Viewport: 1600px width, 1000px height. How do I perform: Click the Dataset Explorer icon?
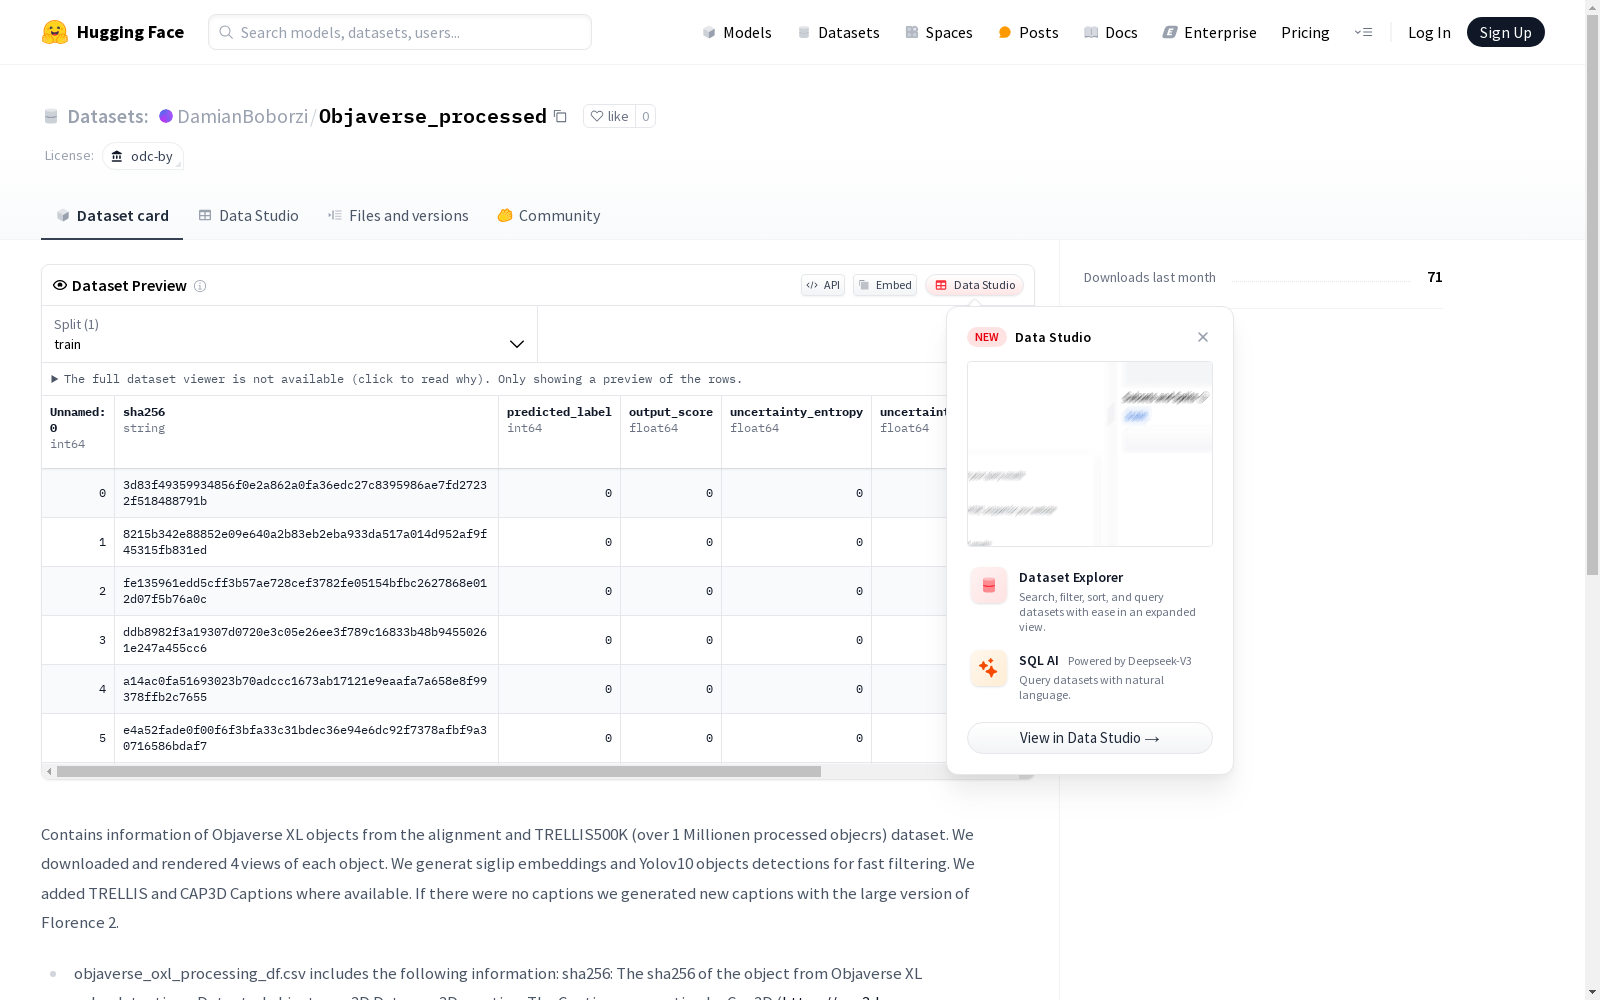(988, 586)
